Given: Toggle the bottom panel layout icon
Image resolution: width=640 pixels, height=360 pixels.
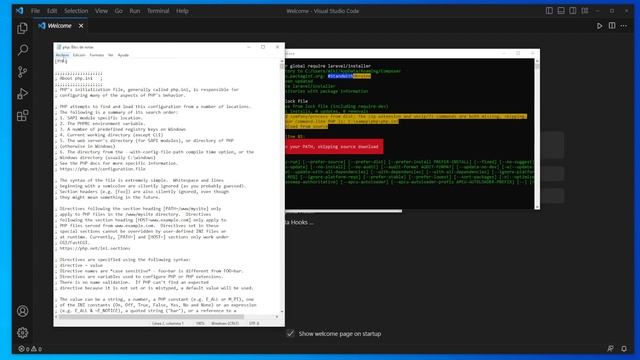Looking at the screenshot, I should coord(561,11).
